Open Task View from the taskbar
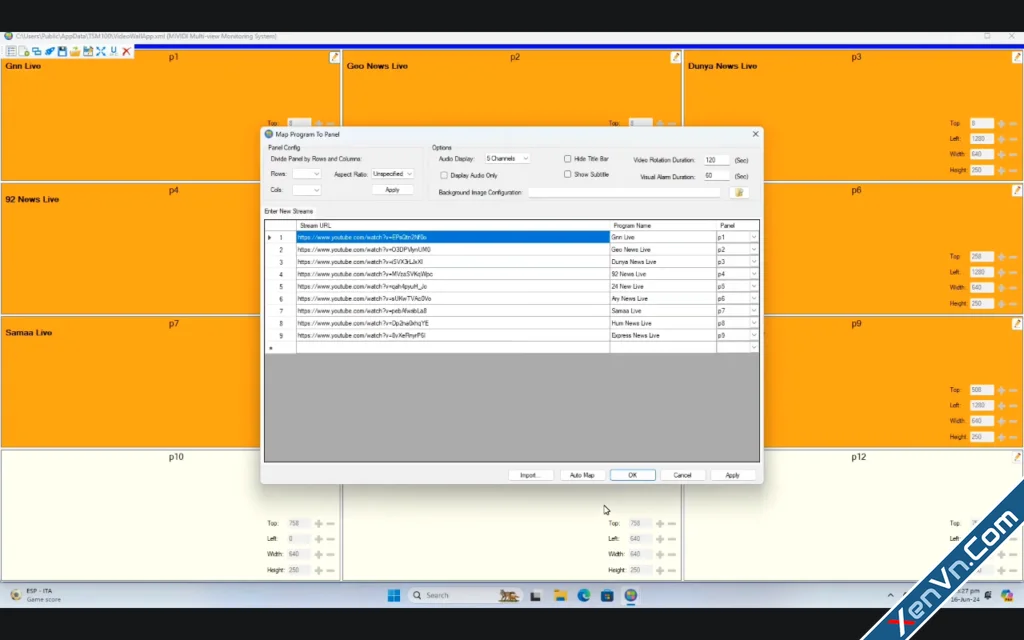Viewport: 1024px width, 640px height. [x=536, y=596]
